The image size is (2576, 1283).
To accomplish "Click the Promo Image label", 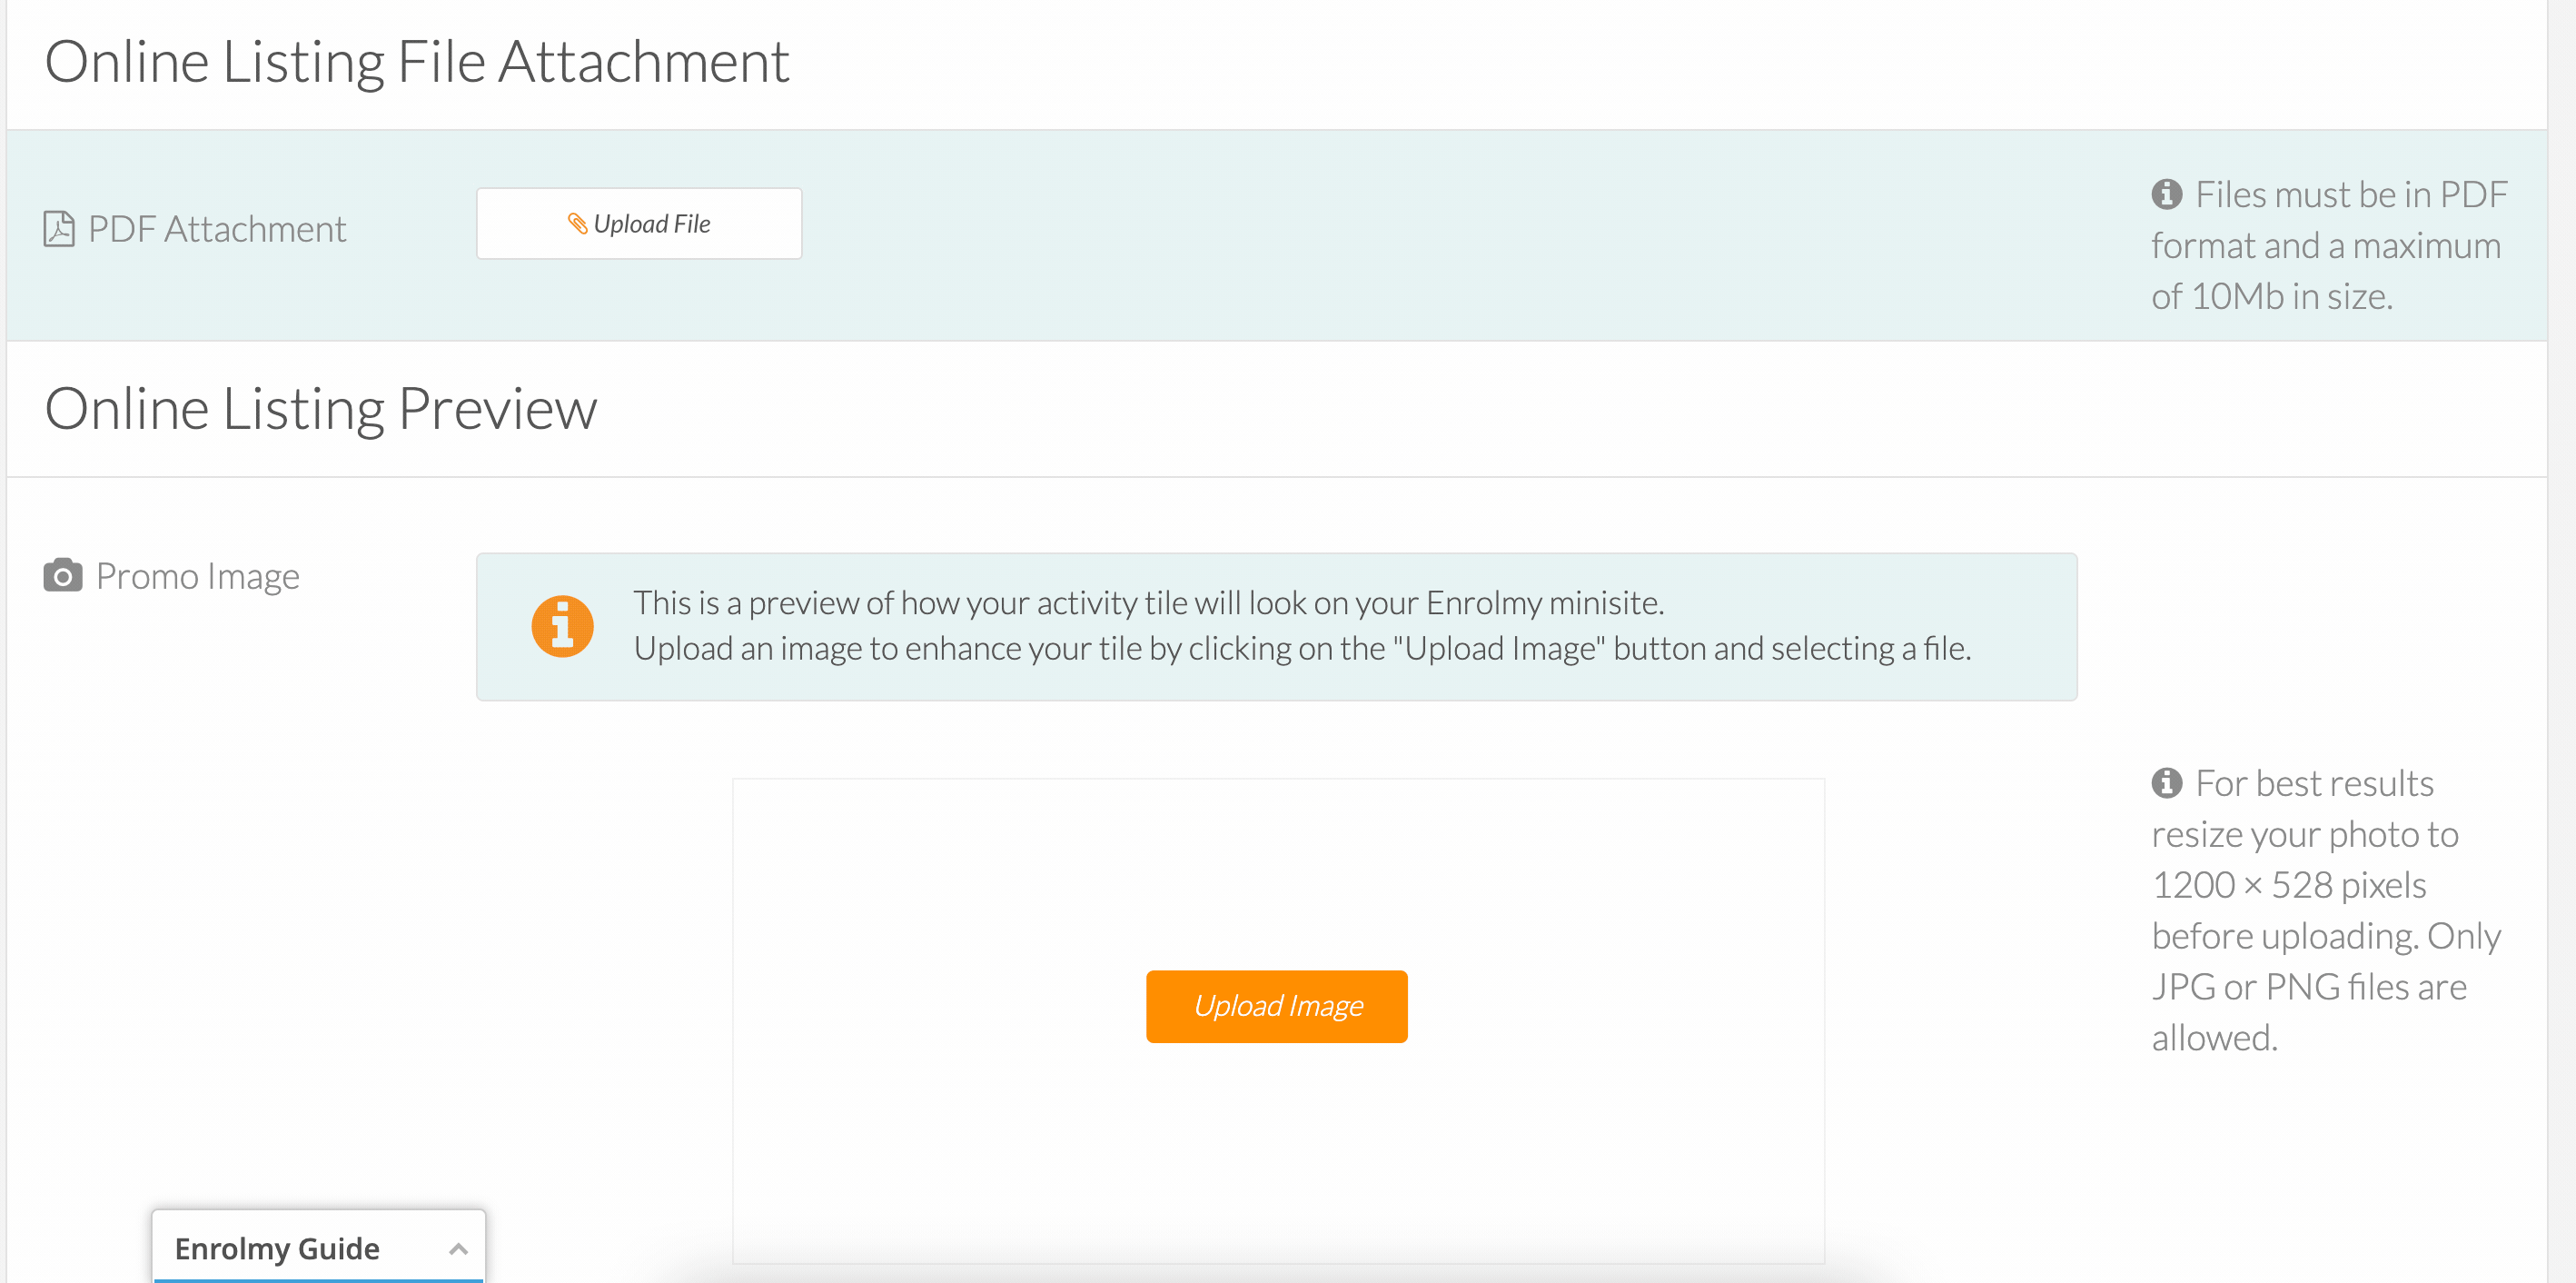I will pos(198,576).
